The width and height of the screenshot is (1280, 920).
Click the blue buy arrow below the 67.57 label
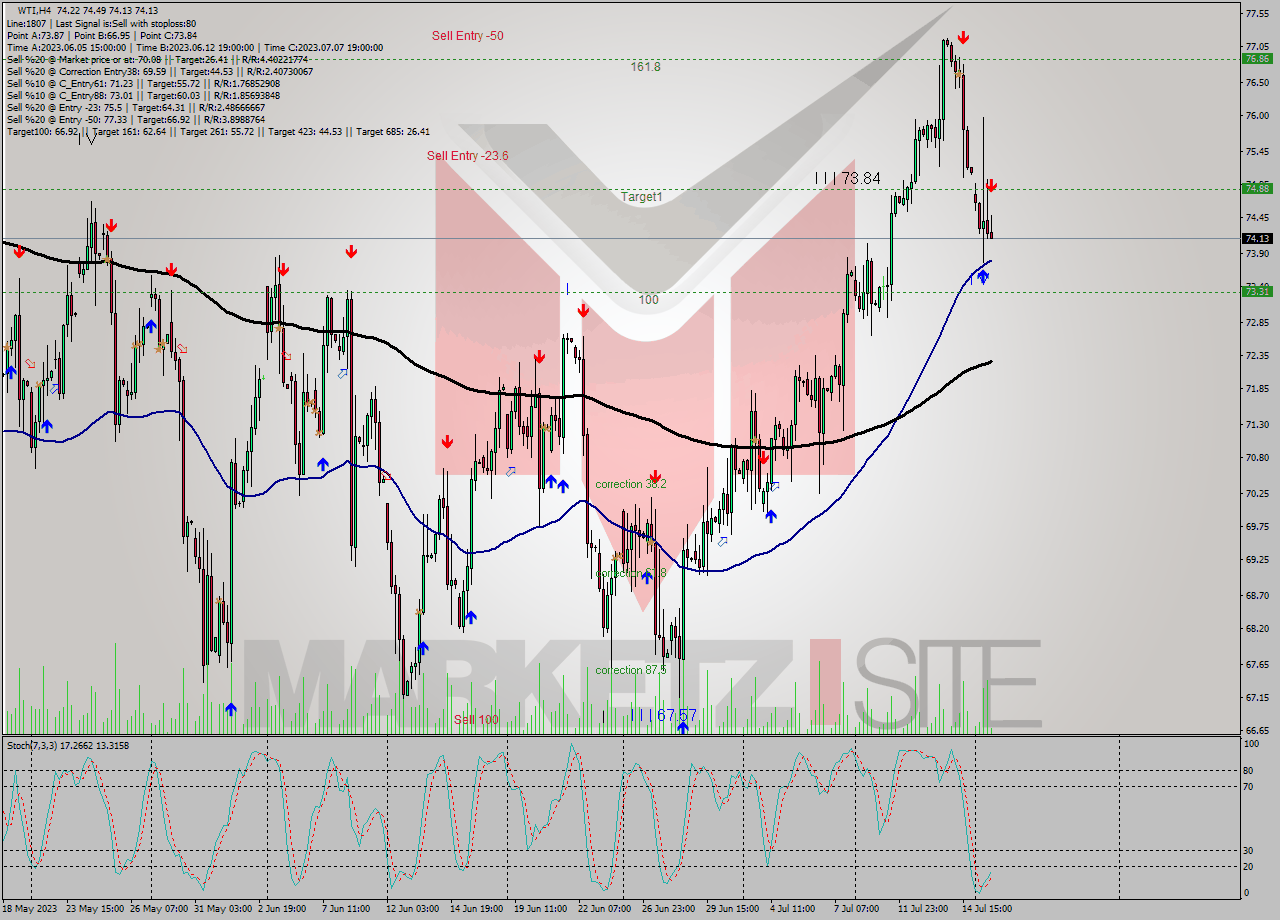coord(682,727)
